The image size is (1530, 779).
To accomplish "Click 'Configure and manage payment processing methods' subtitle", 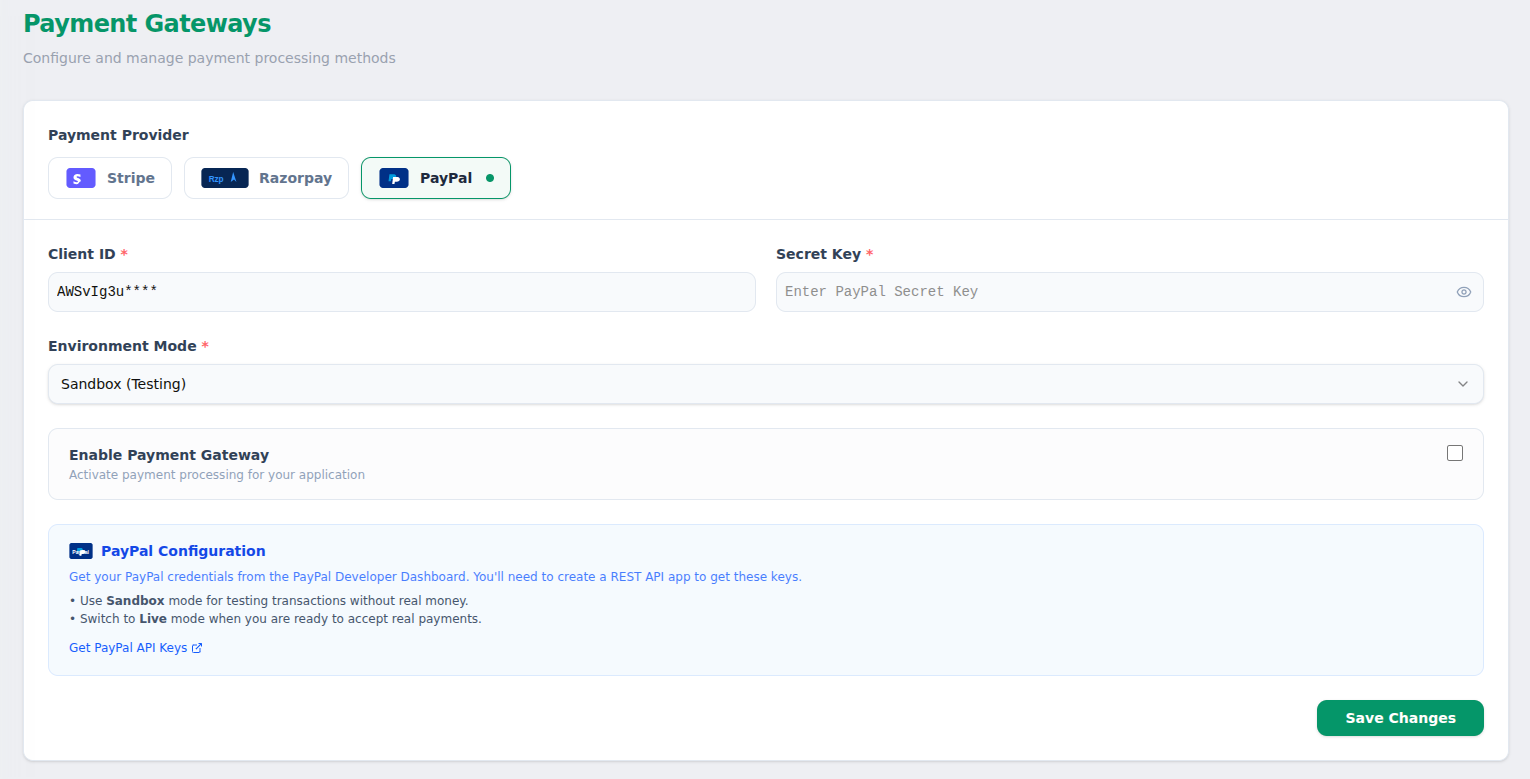I will (x=209, y=58).
